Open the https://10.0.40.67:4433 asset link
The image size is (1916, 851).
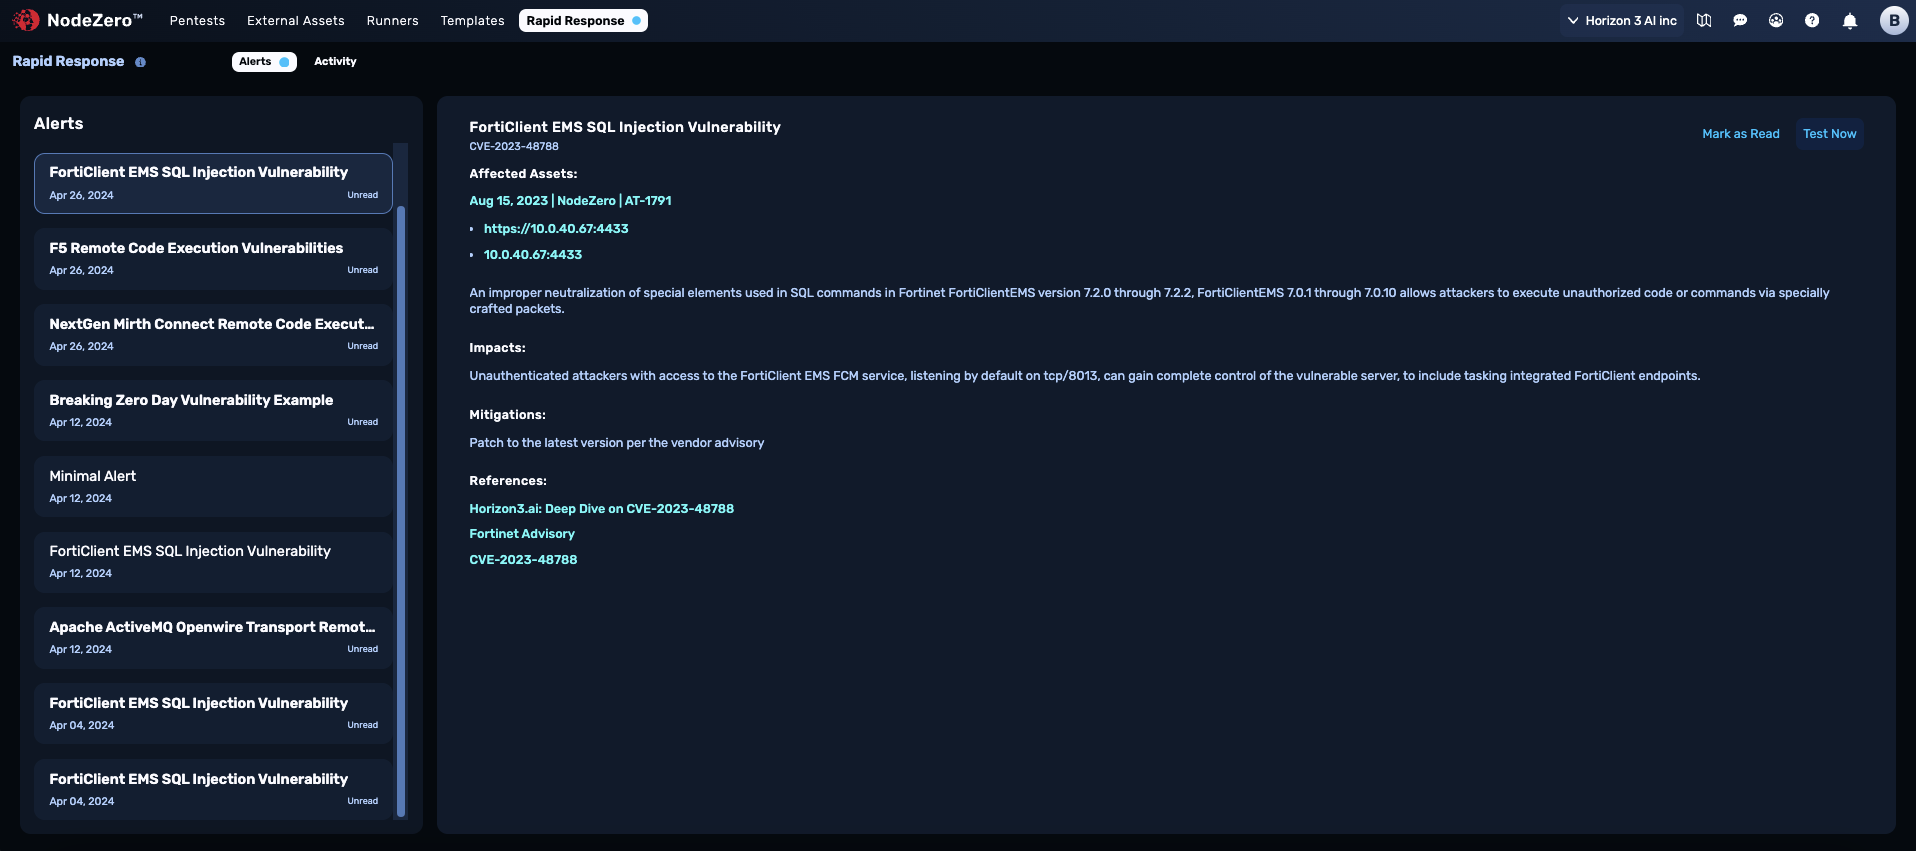click(556, 229)
